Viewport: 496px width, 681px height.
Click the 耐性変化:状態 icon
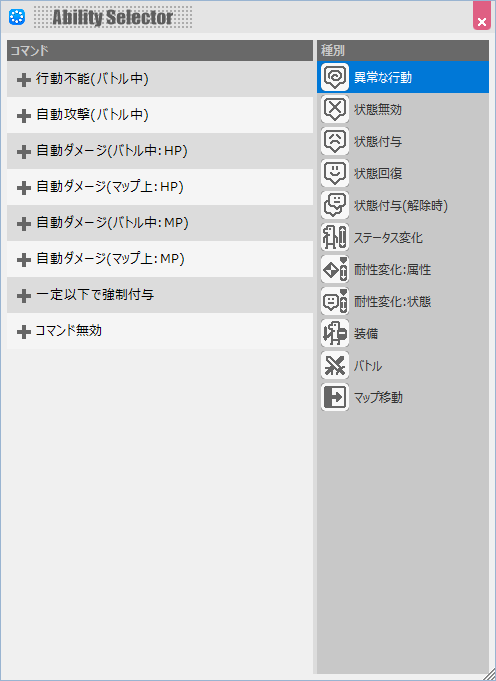(335, 301)
